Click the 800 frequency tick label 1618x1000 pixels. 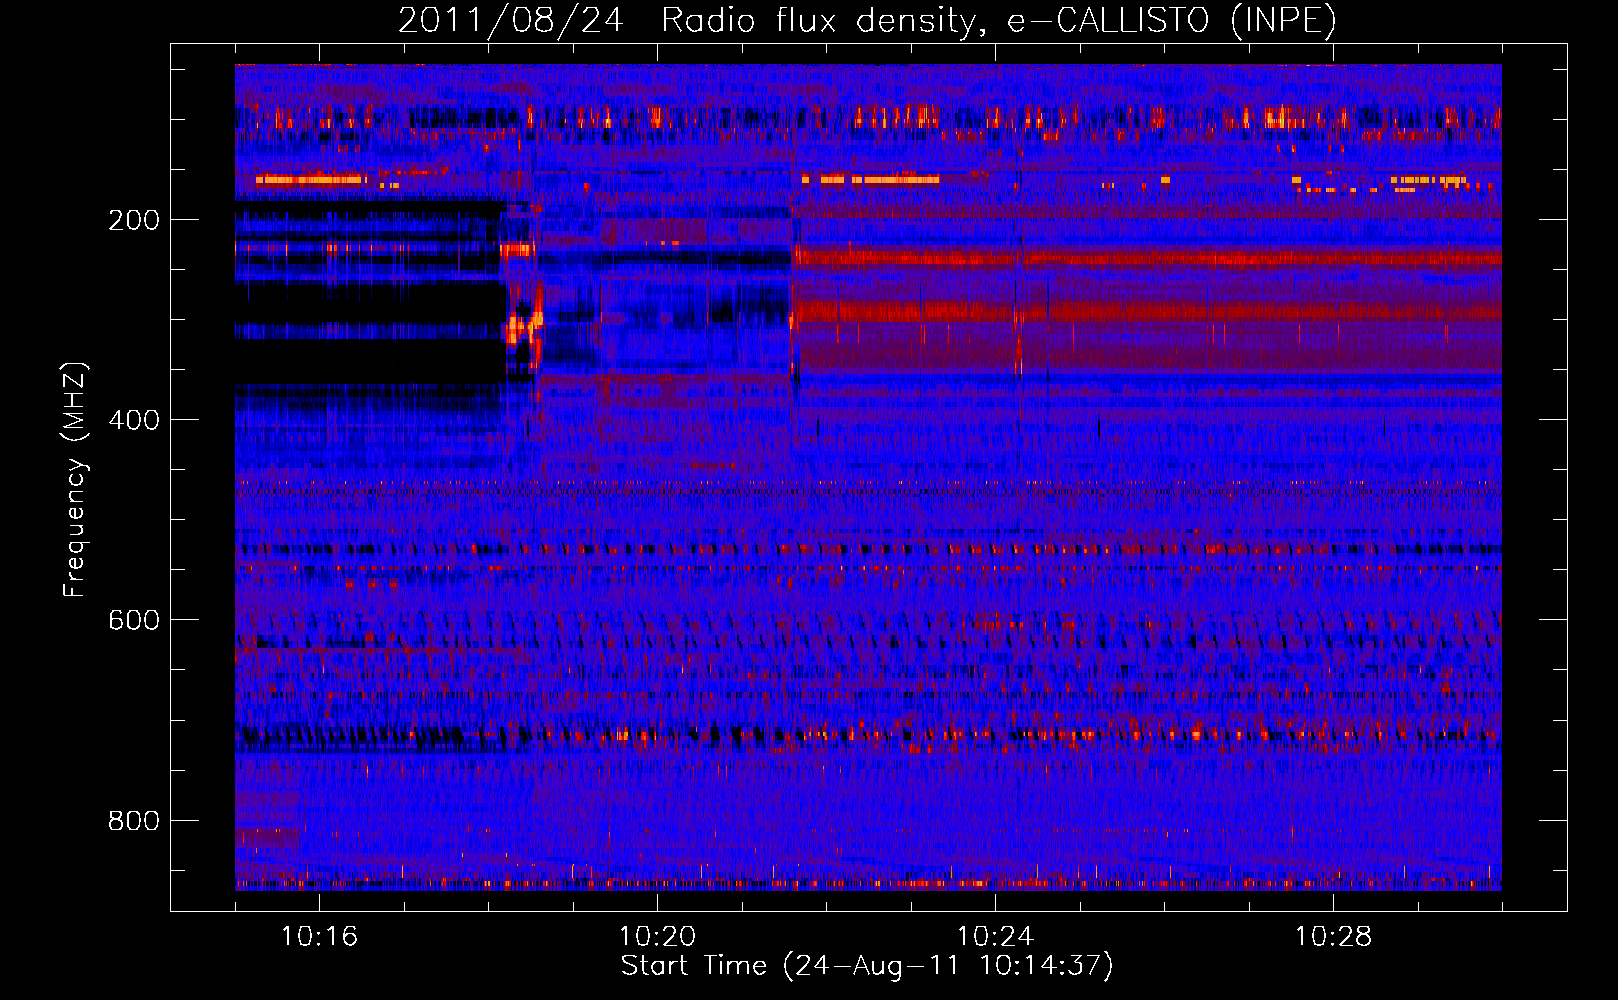[134, 821]
